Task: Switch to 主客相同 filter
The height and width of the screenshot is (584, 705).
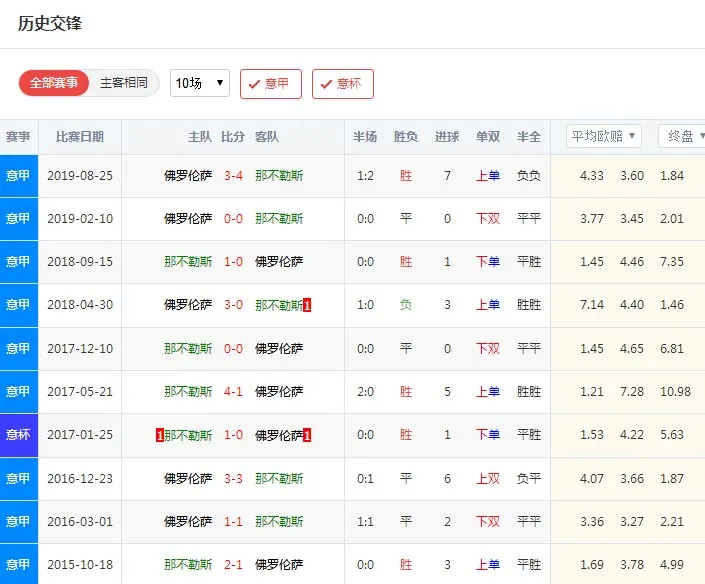Action: coord(124,83)
